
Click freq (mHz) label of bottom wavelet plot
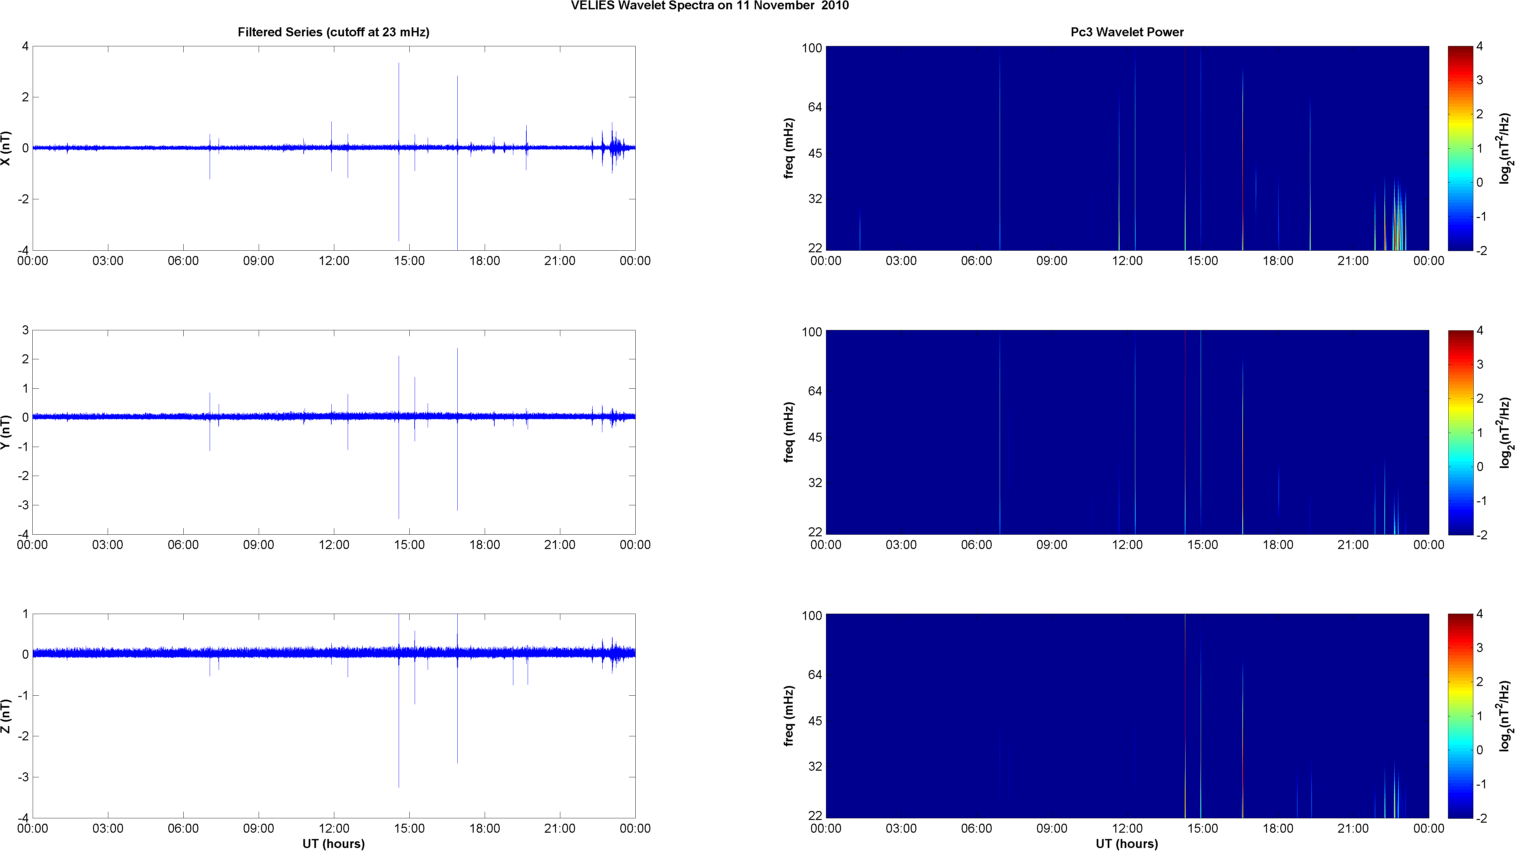[789, 716]
